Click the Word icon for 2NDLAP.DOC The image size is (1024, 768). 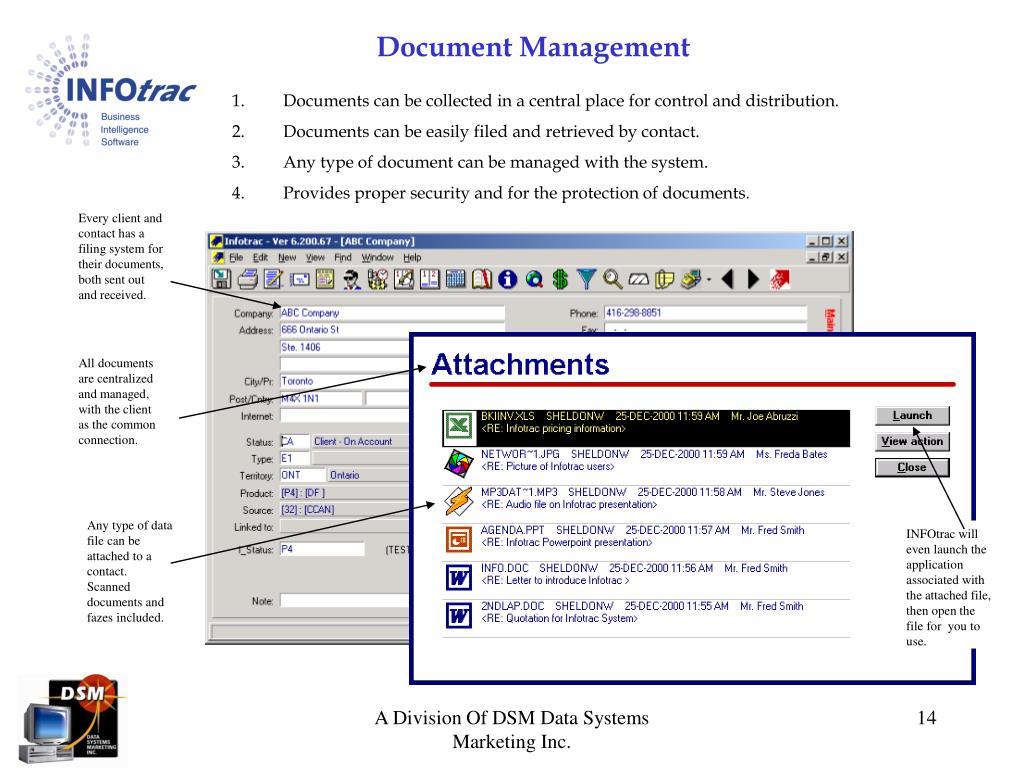458,615
